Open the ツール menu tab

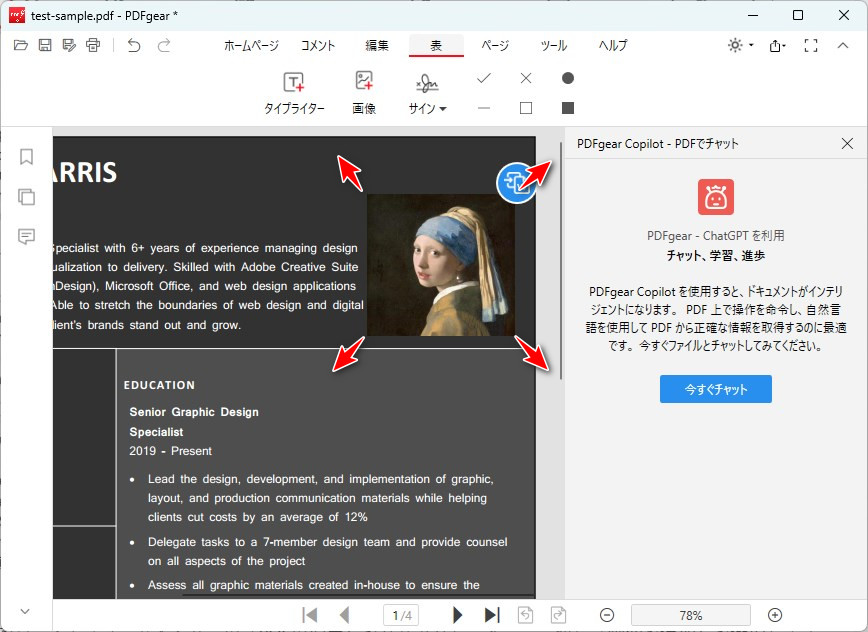554,45
